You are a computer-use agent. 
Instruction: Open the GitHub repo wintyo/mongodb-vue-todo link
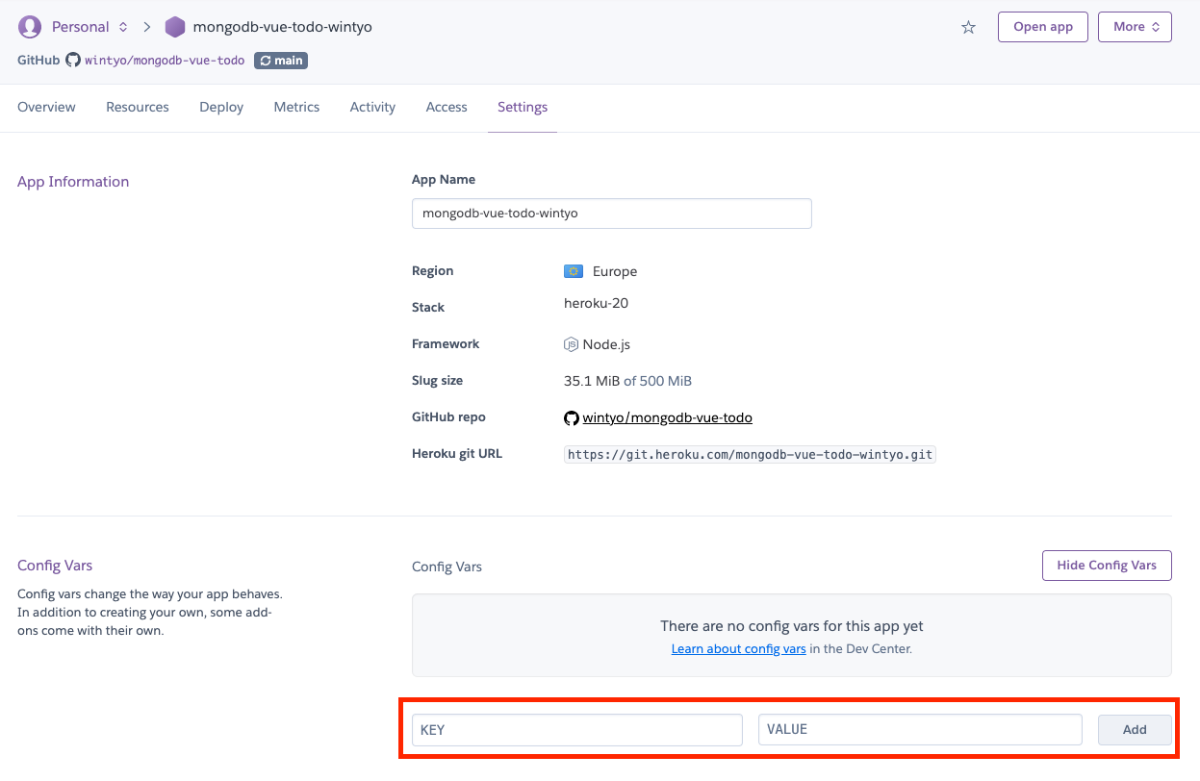(x=667, y=418)
